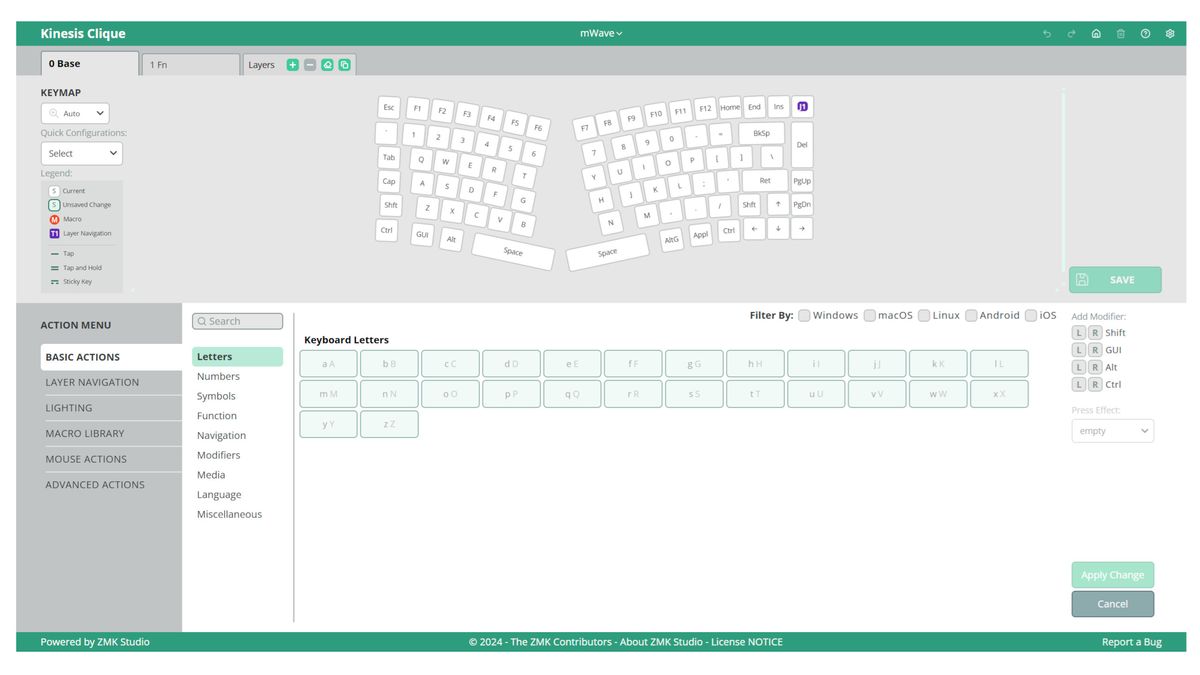Toggle the left Shift modifier

click(x=1079, y=333)
